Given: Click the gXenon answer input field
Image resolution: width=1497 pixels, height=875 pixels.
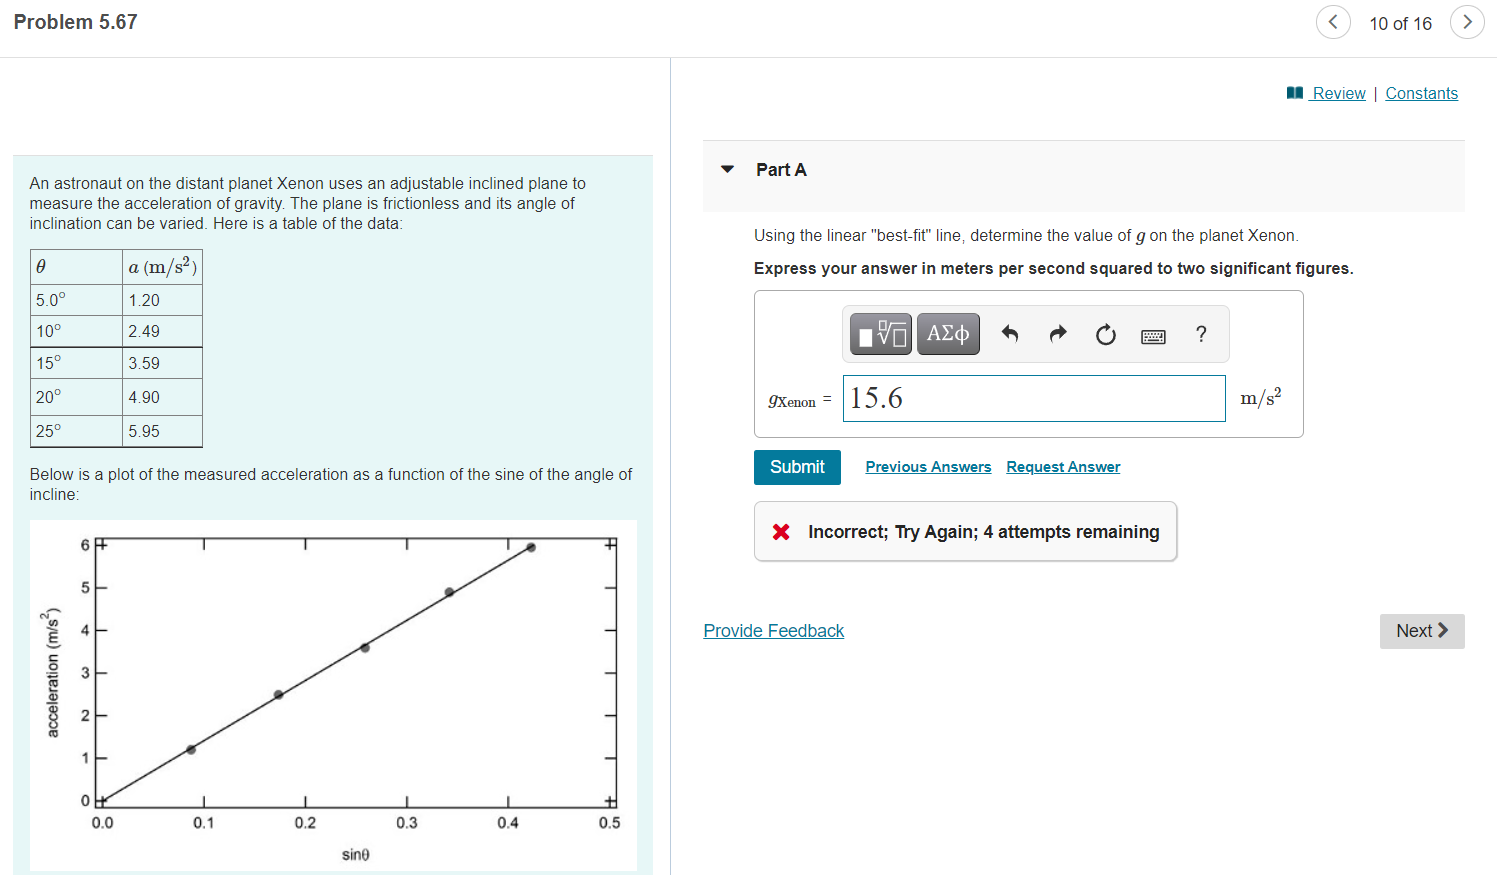Looking at the screenshot, I should (x=1033, y=398).
